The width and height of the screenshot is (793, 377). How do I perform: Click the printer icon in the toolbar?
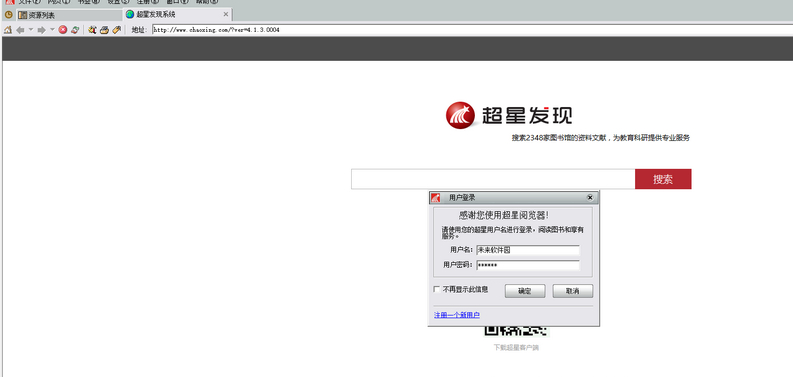click(104, 30)
